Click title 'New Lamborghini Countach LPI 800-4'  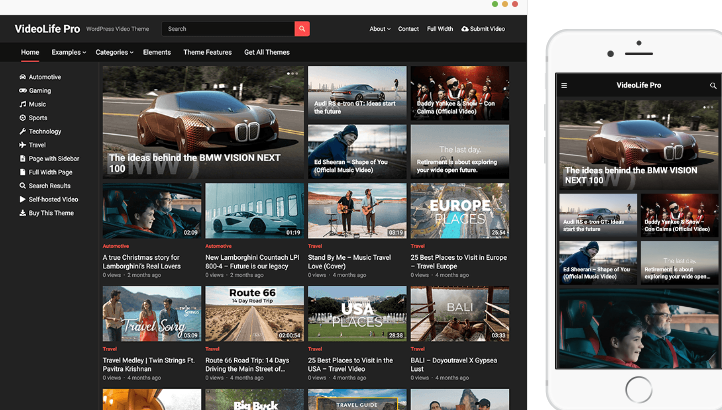[252, 262]
